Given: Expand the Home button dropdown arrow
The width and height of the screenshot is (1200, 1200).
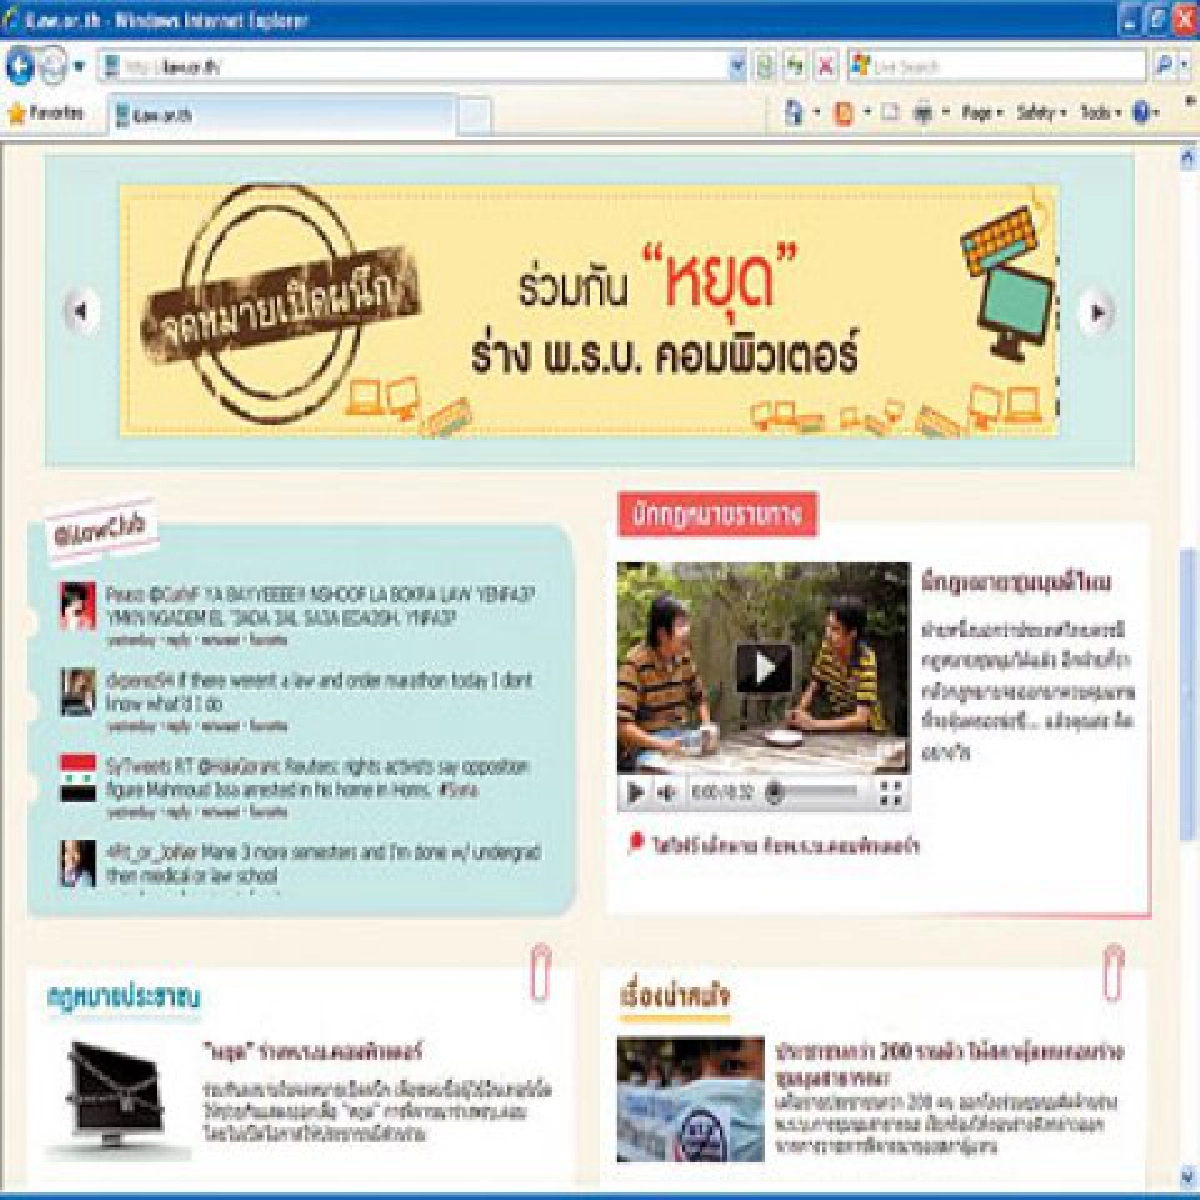Looking at the screenshot, I should pos(816,114).
